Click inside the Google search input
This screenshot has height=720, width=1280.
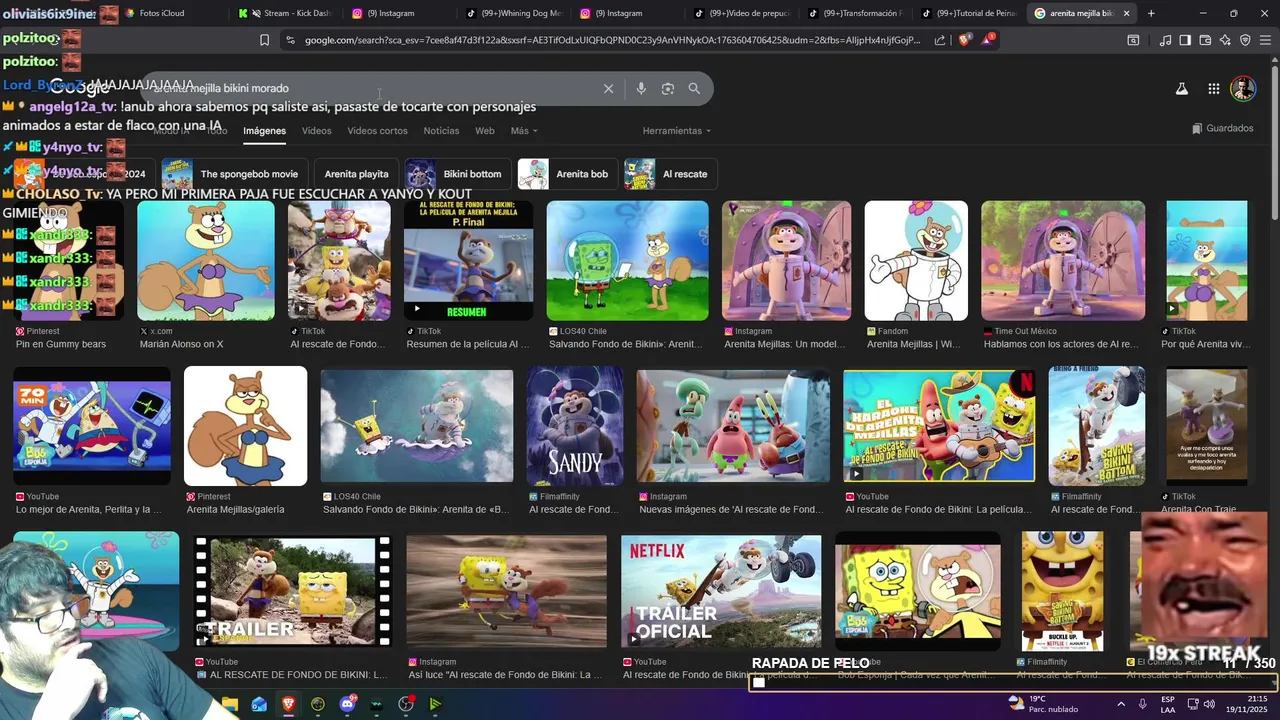[370, 89]
